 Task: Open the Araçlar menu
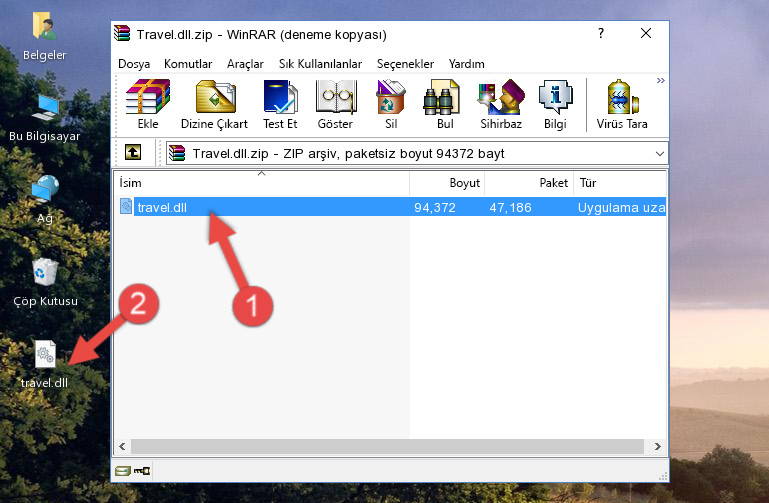(x=245, y=64)
